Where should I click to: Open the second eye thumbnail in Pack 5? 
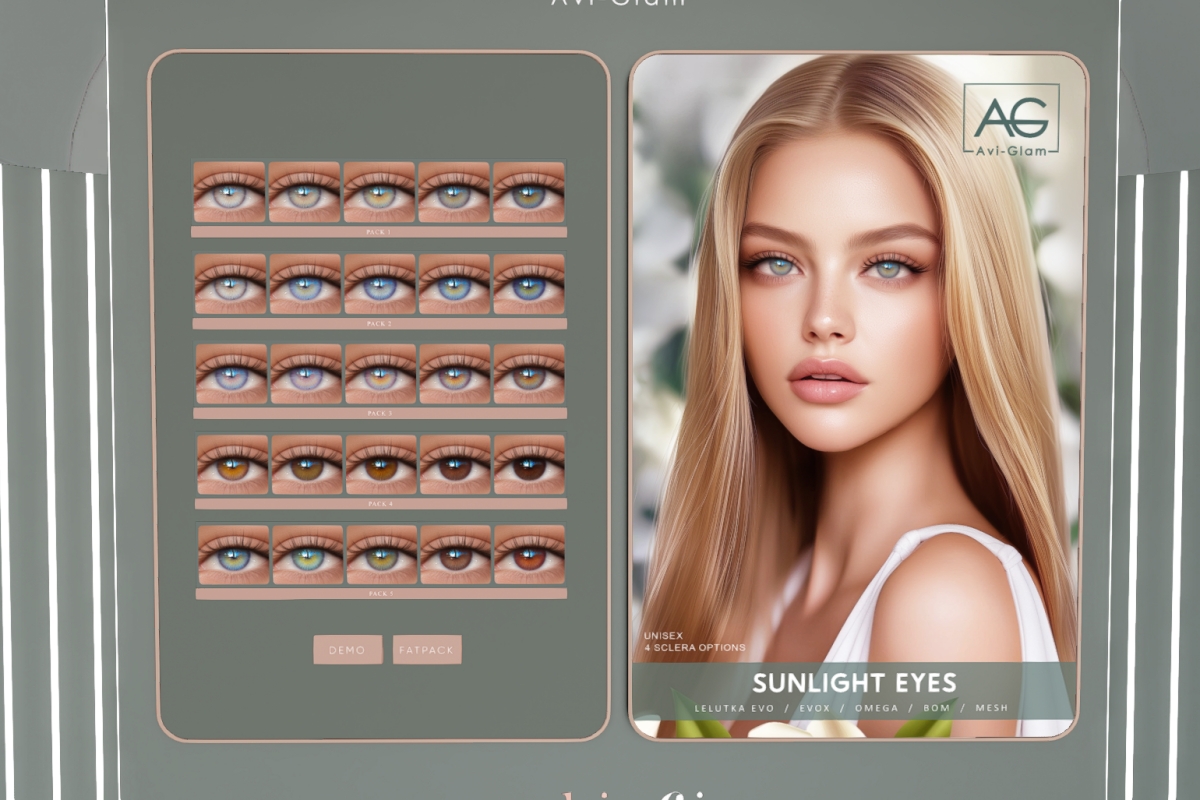tap(308, 555)
